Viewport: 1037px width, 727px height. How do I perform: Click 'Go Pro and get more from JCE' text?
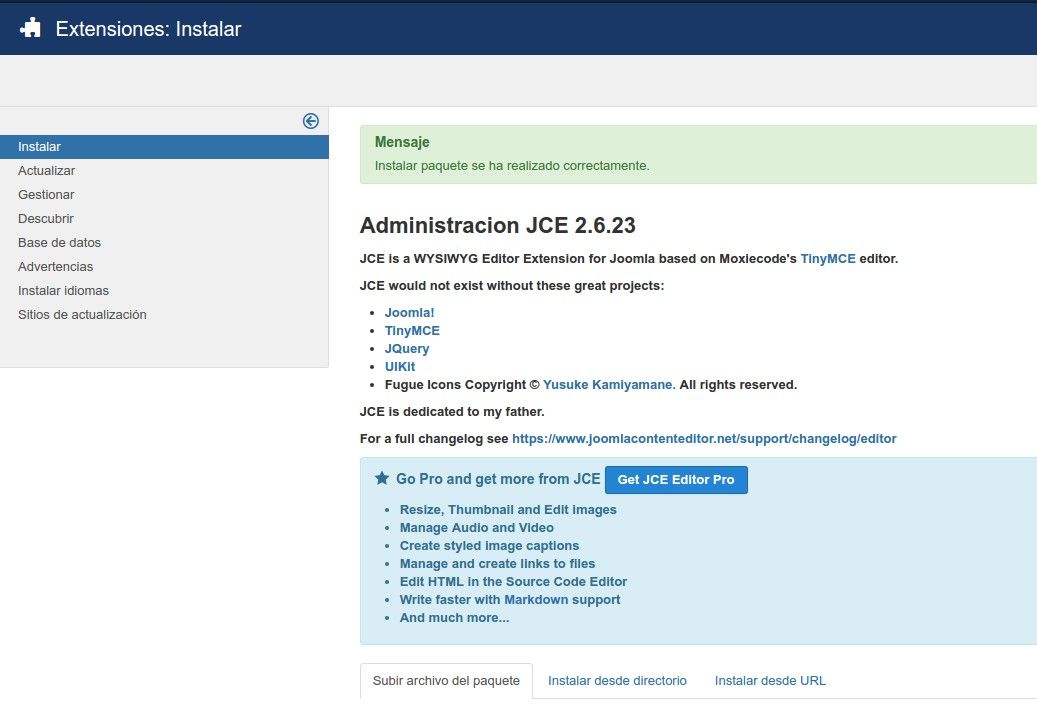point(498,479)
